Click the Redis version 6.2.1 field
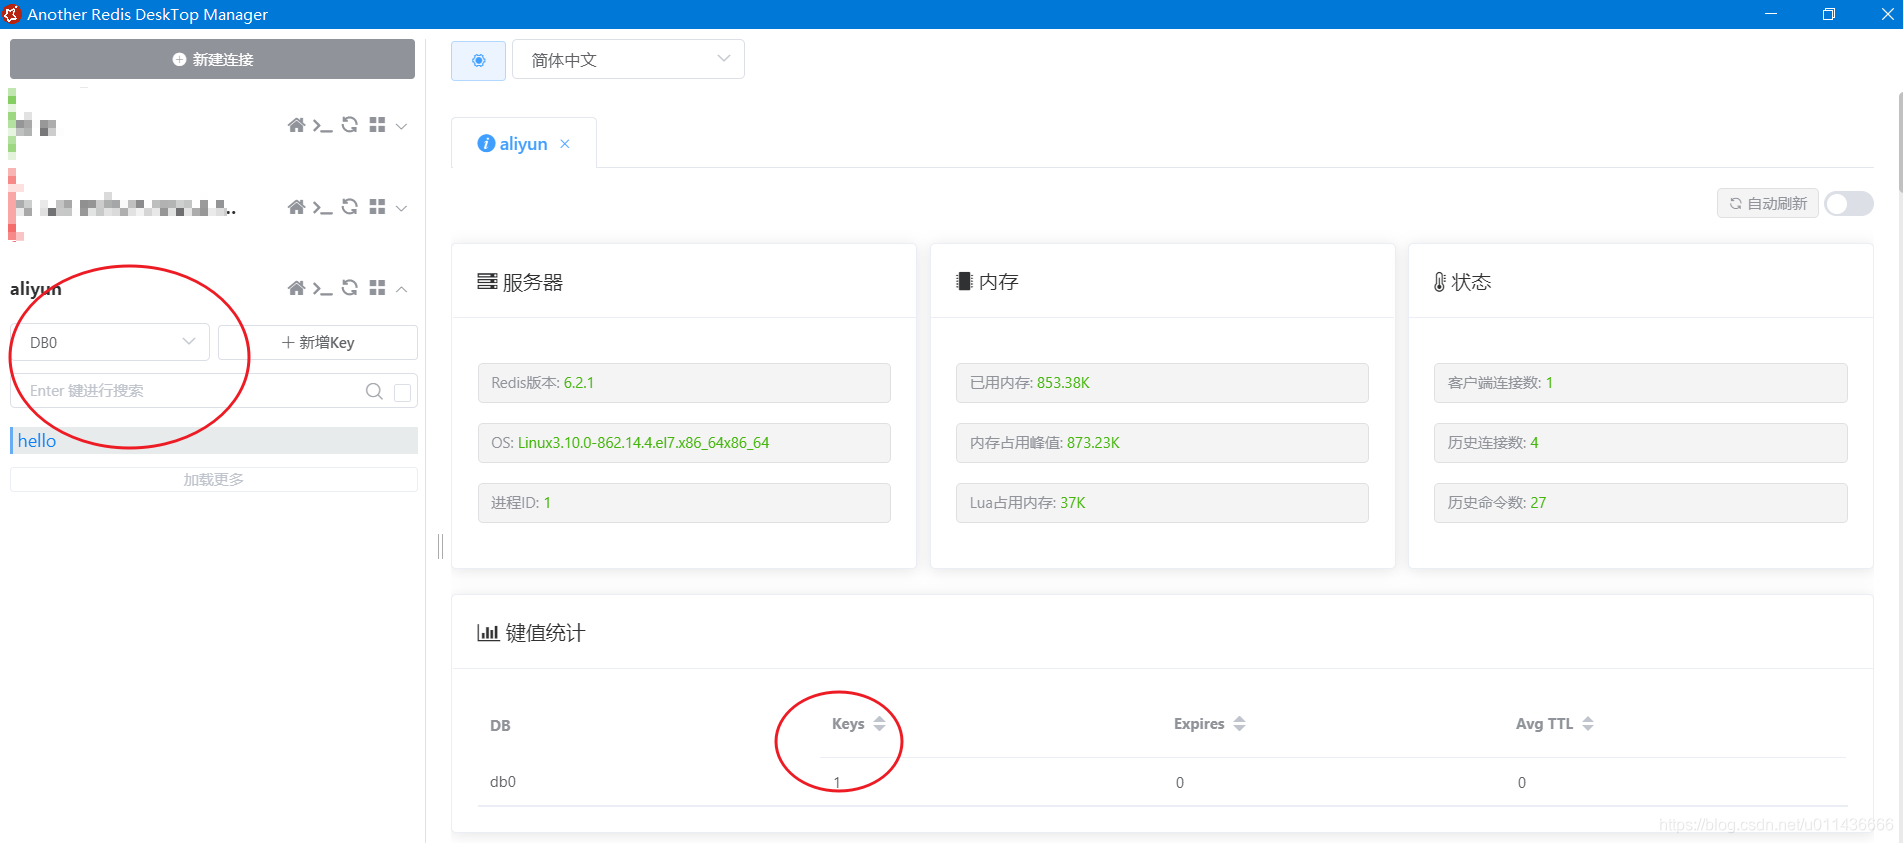 point(684,383)
